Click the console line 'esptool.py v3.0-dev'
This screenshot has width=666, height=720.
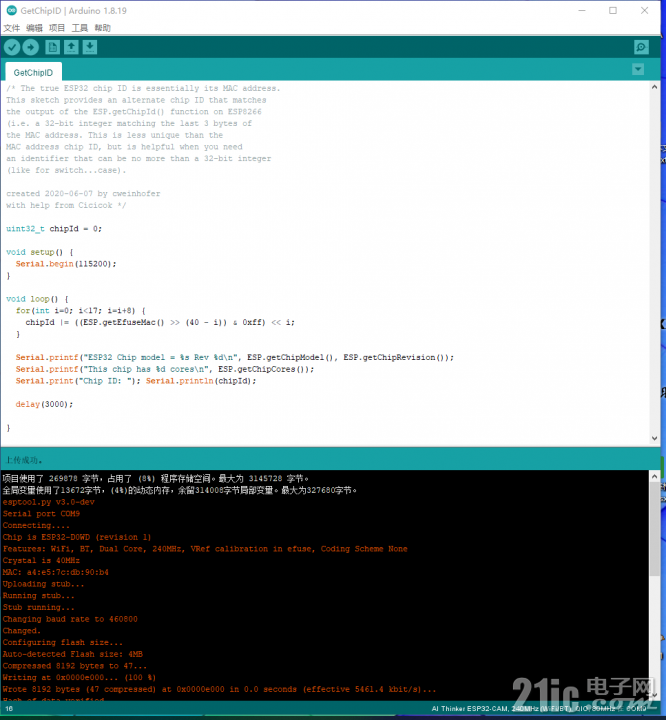[49, 502]
